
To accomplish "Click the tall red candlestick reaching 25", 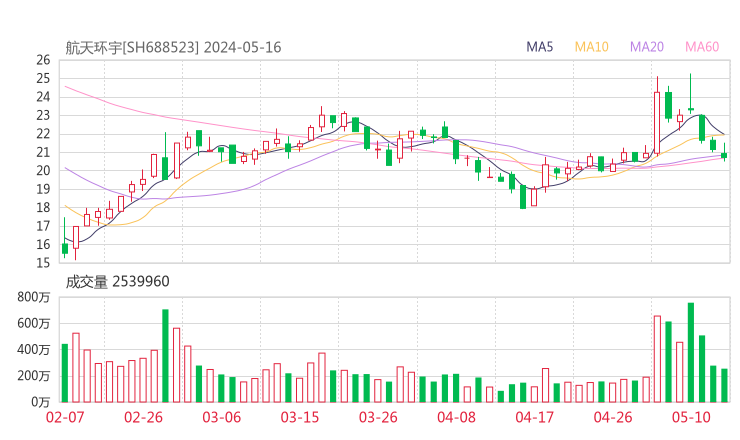I will (657, 116).
